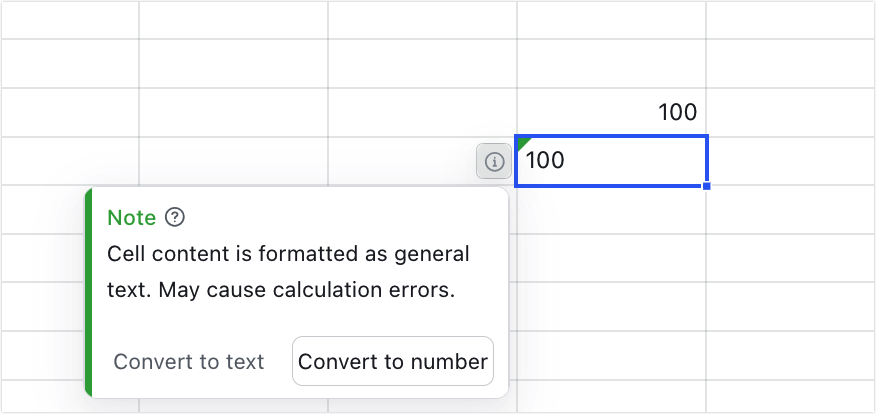This screenshot has width=876, height=414.
Task: Select the empty cell two rows above the selected cell's right neighbor
Action: pyautogui.click(x=790, y=63)
